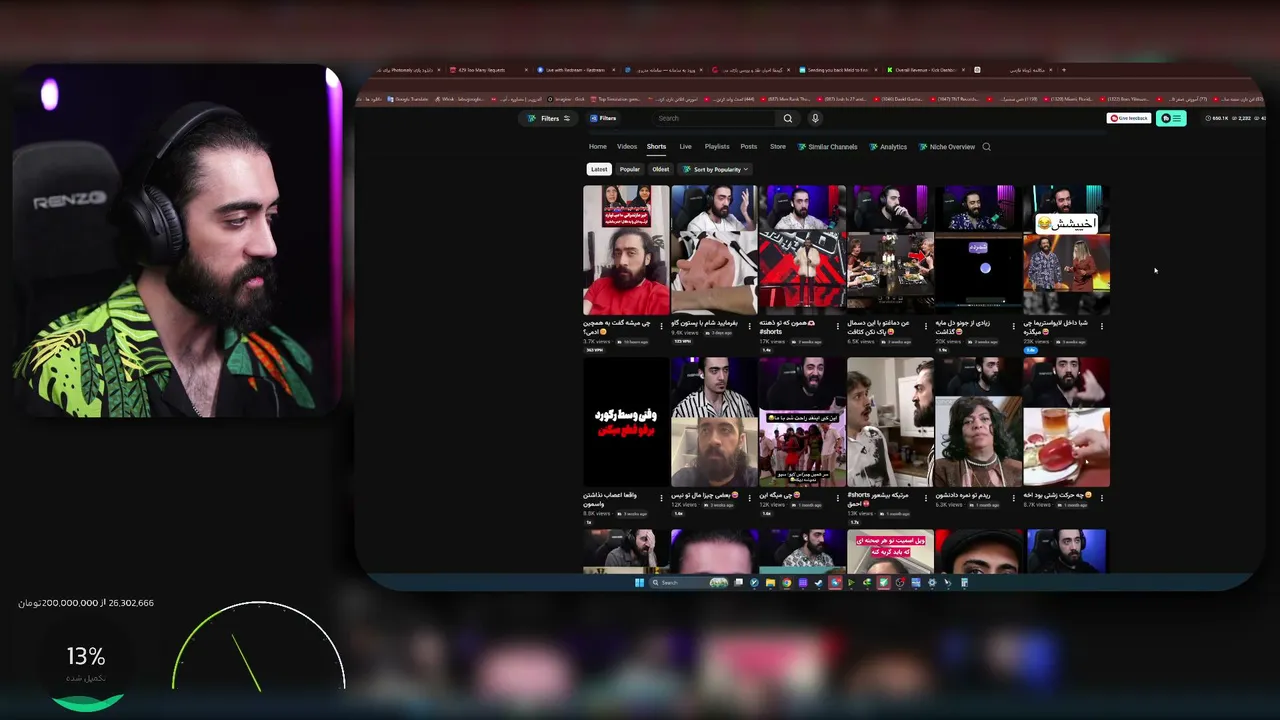Image resolution: width=1280 pixels, height=720 pixels.
Task: Go to the Posts tab
Action: pos(749,147)
